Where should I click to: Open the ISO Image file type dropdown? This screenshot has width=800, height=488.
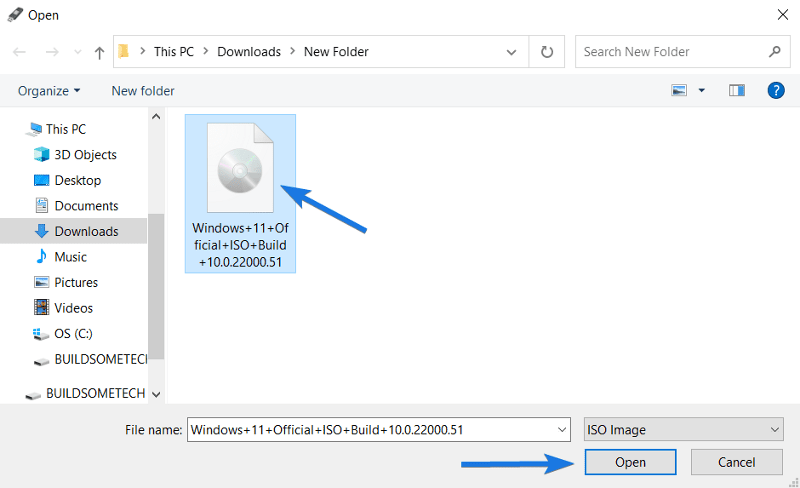[x=684, y=429]
